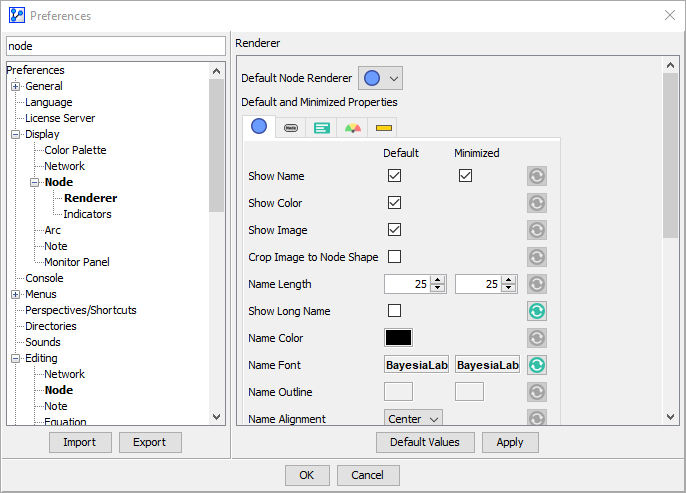Viewport: 686px width, 493px height.
Task: Open the Name Alignment Center dropdown
Action: pyautogui.click(x=413, y=419)
